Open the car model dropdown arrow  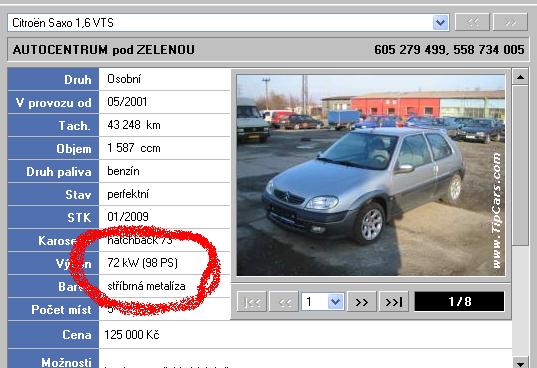(440, 23)
